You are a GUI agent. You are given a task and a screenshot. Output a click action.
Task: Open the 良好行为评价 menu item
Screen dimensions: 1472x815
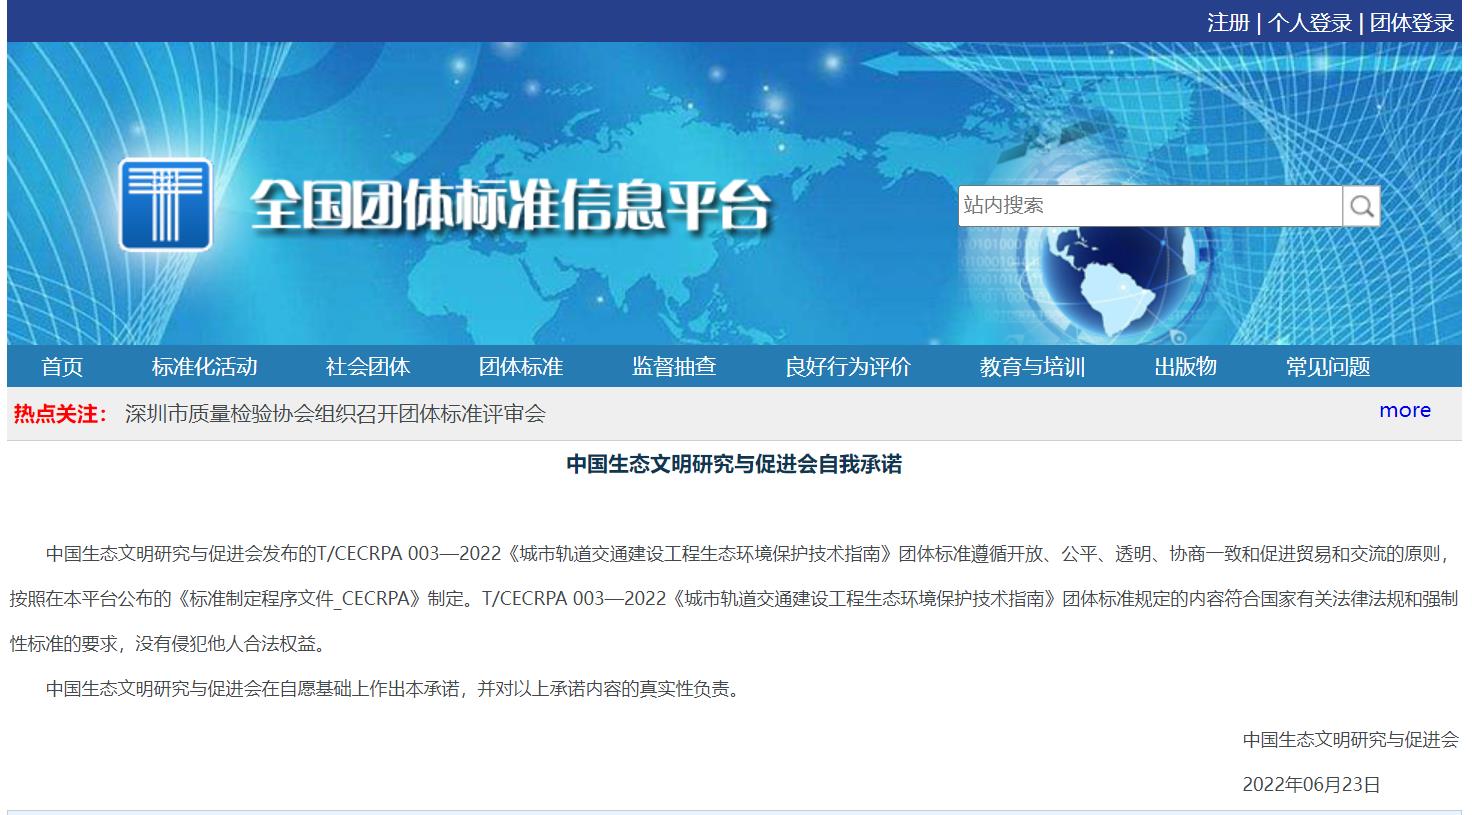click(847, 367)
